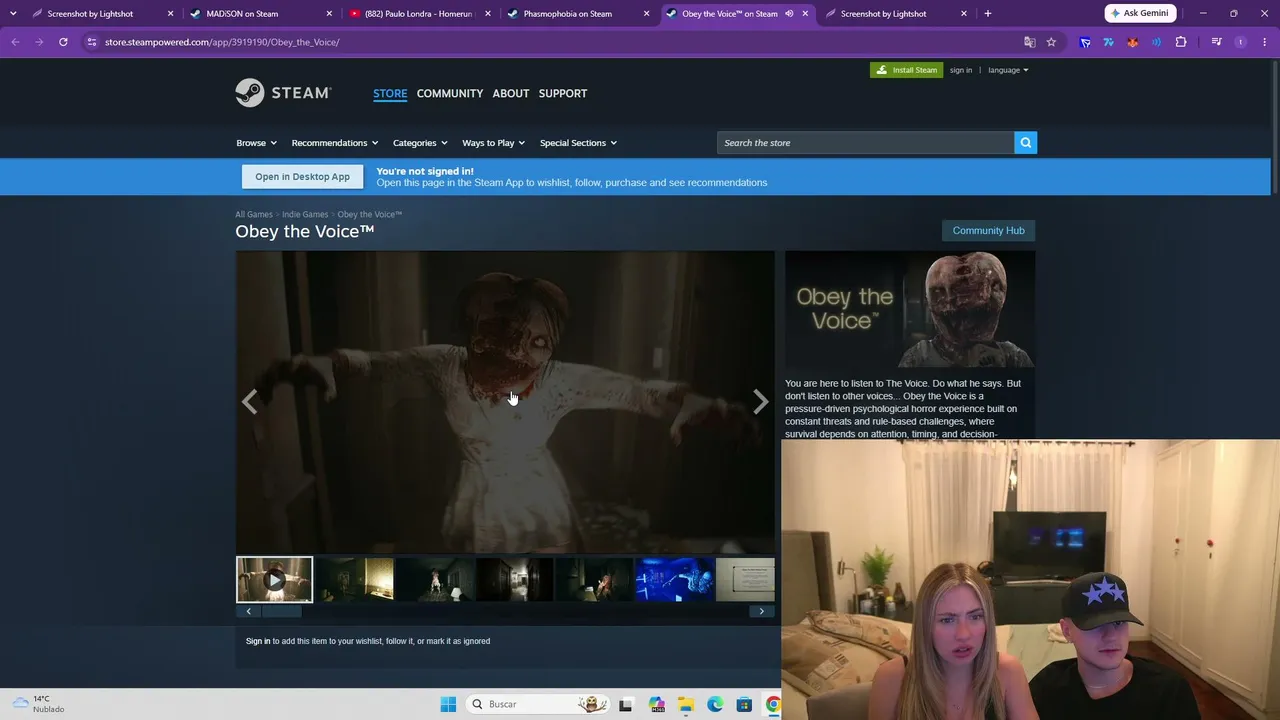Go to the STORE section
The height and width of the screenshot is (720, 1280).
390,93
